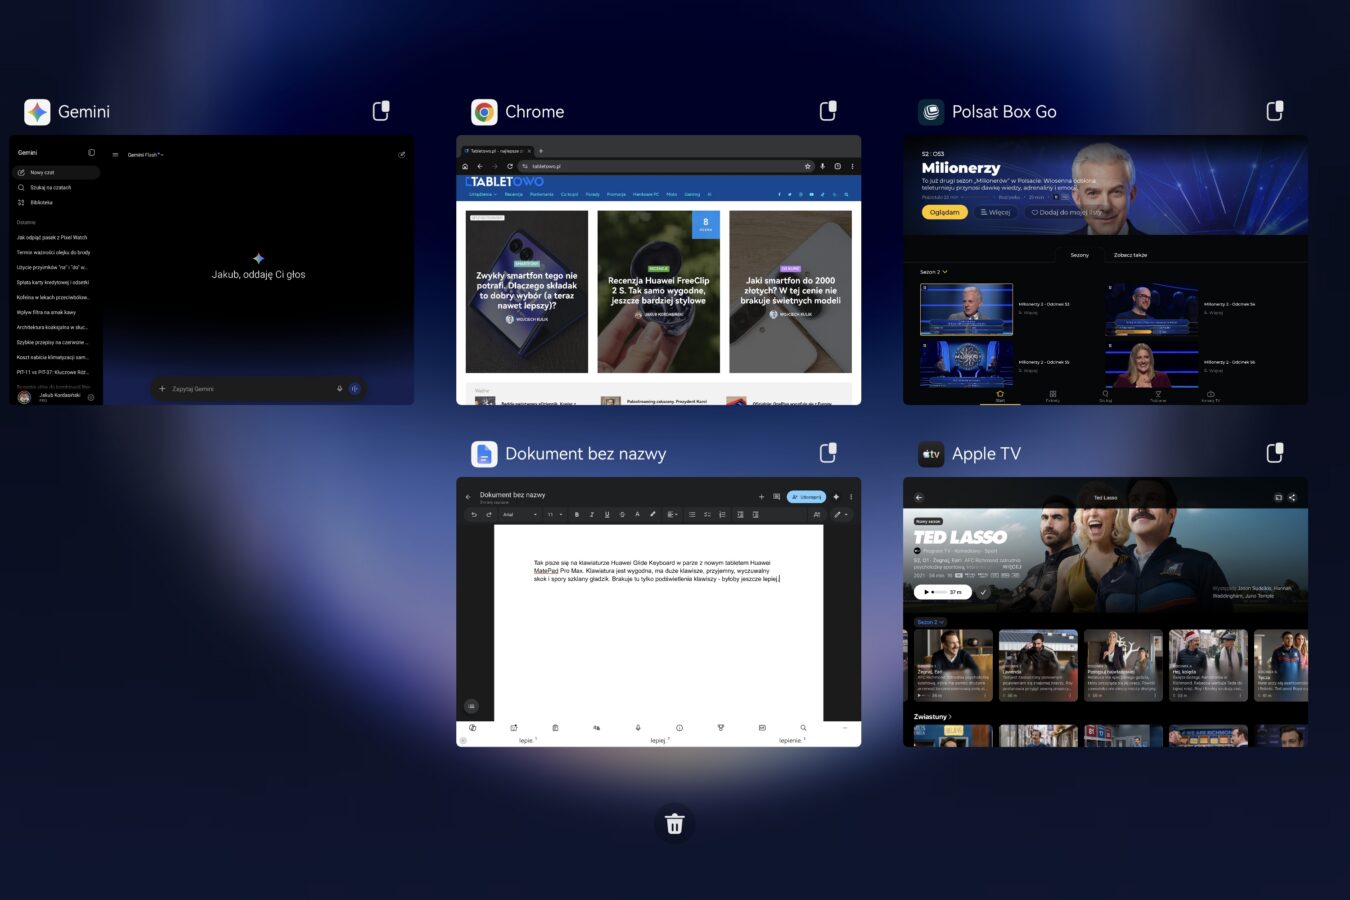The width and height of the screenshot is (1350, 900).
Task: Reload the page in the Chrome preview
Action: tap(510, 166)
